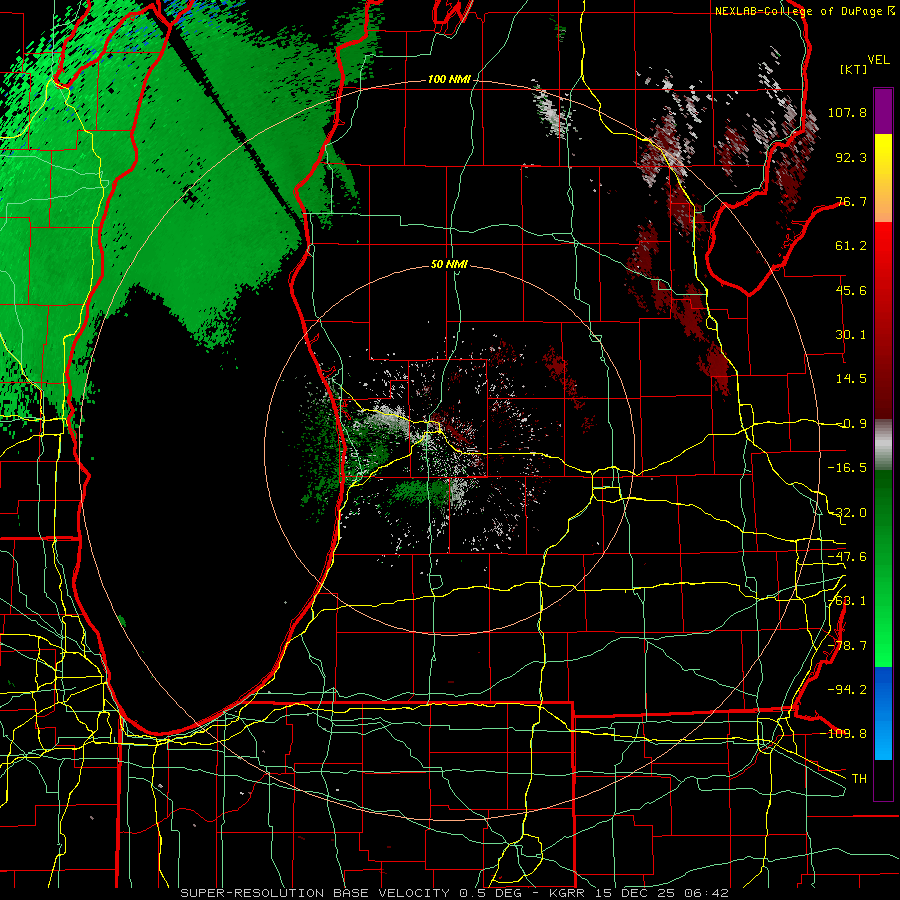The width and height of the screenshot is (900, 900).
Task: Click the blue segment of velocity color bar
Action: tap(883, 713)
